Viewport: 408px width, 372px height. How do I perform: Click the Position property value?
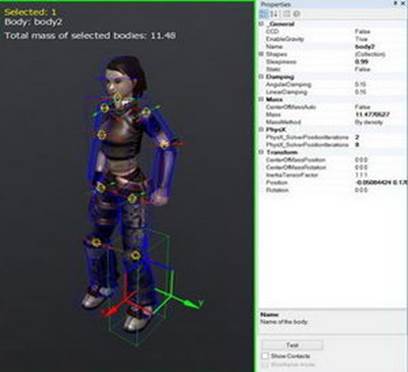tap(381, 182)
